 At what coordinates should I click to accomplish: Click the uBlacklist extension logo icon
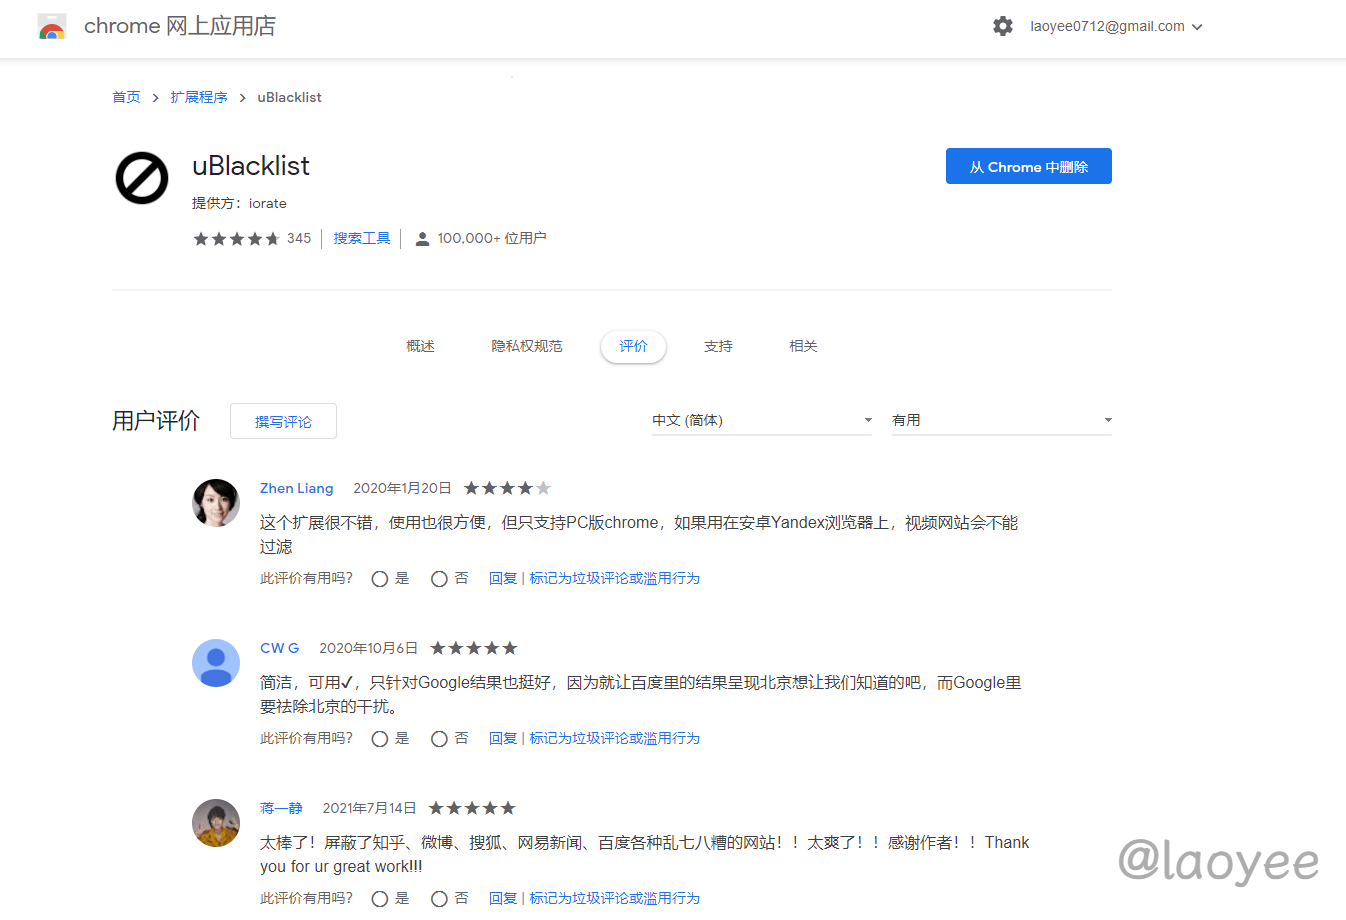[142, 178]
